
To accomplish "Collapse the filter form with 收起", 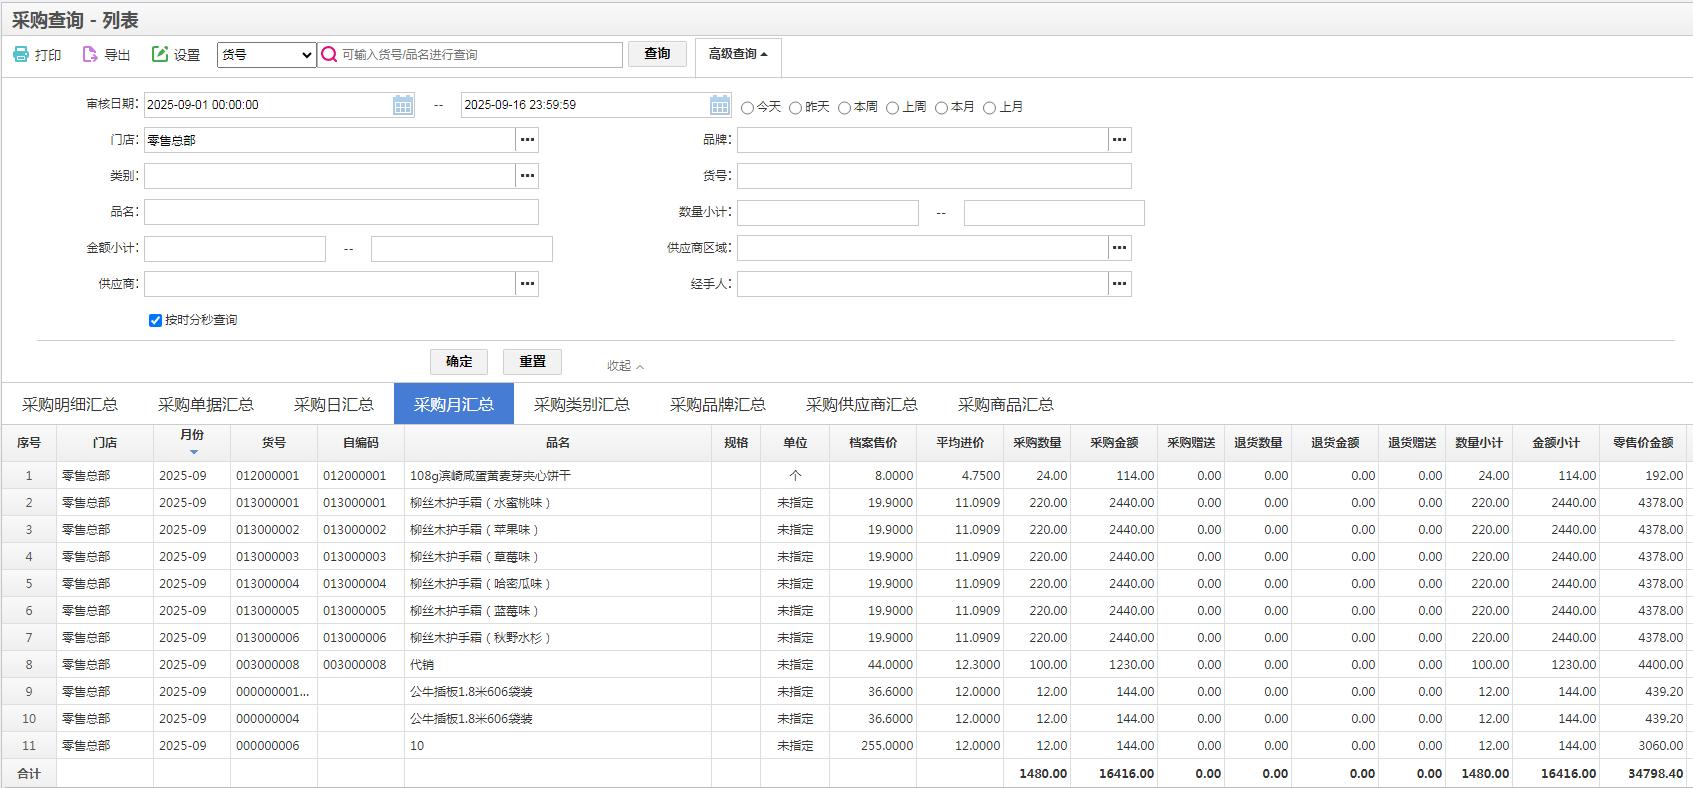I will coord(625,366).
